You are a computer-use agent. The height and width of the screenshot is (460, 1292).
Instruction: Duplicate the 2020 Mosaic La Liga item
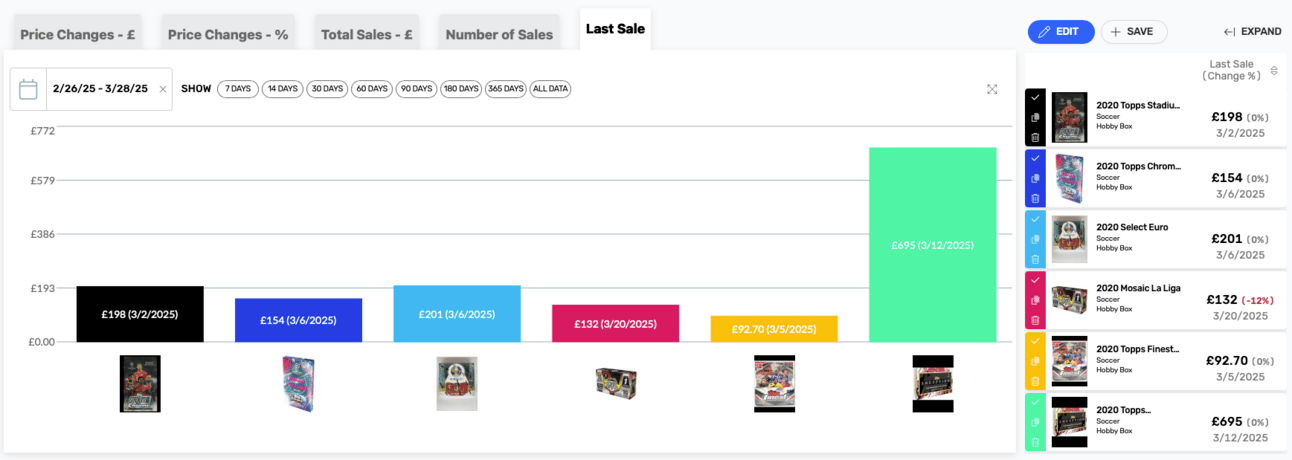(1035, 300)
